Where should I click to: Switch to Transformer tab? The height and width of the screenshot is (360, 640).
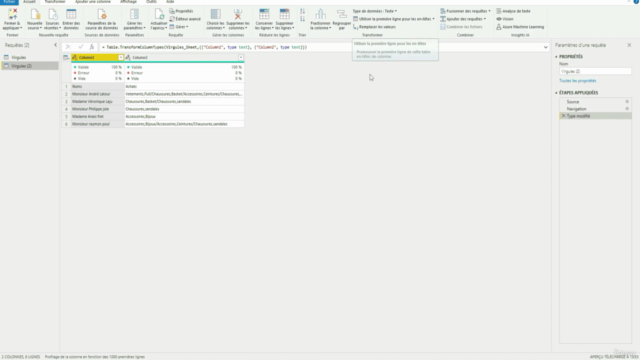(x=55, y=2)
